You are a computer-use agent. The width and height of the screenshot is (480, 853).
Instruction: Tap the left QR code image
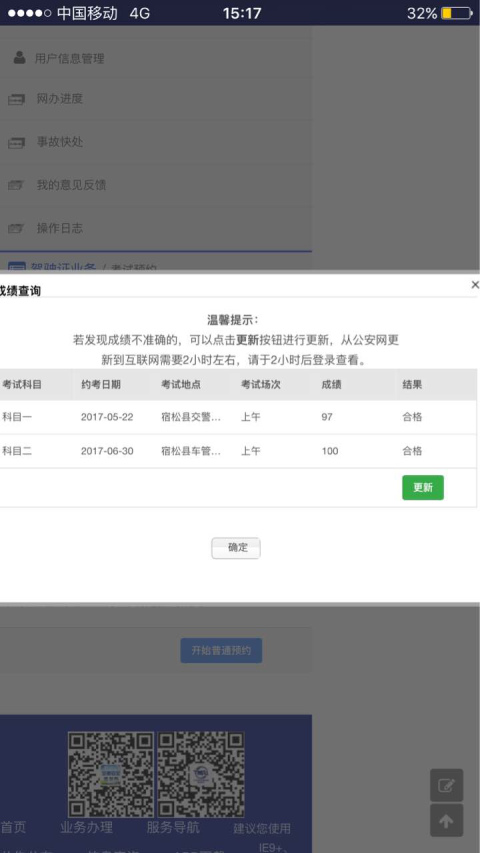click(111, 775)
